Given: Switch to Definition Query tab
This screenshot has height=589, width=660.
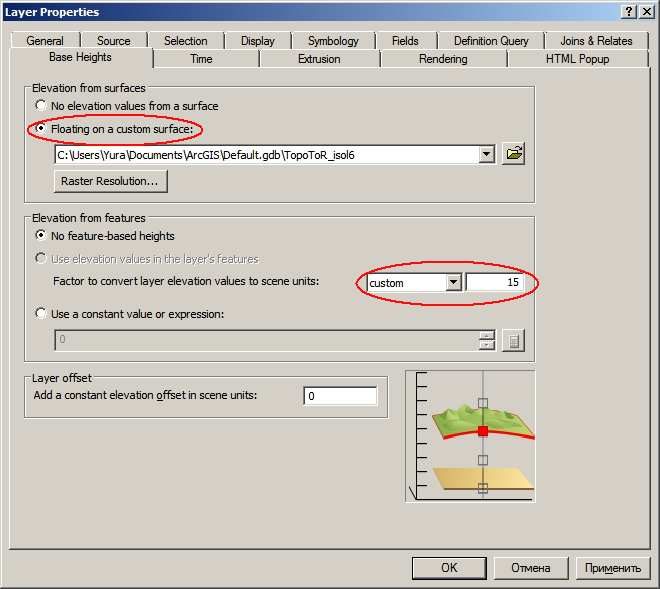Looking at the screenshot, I should [x=491, y=41].
